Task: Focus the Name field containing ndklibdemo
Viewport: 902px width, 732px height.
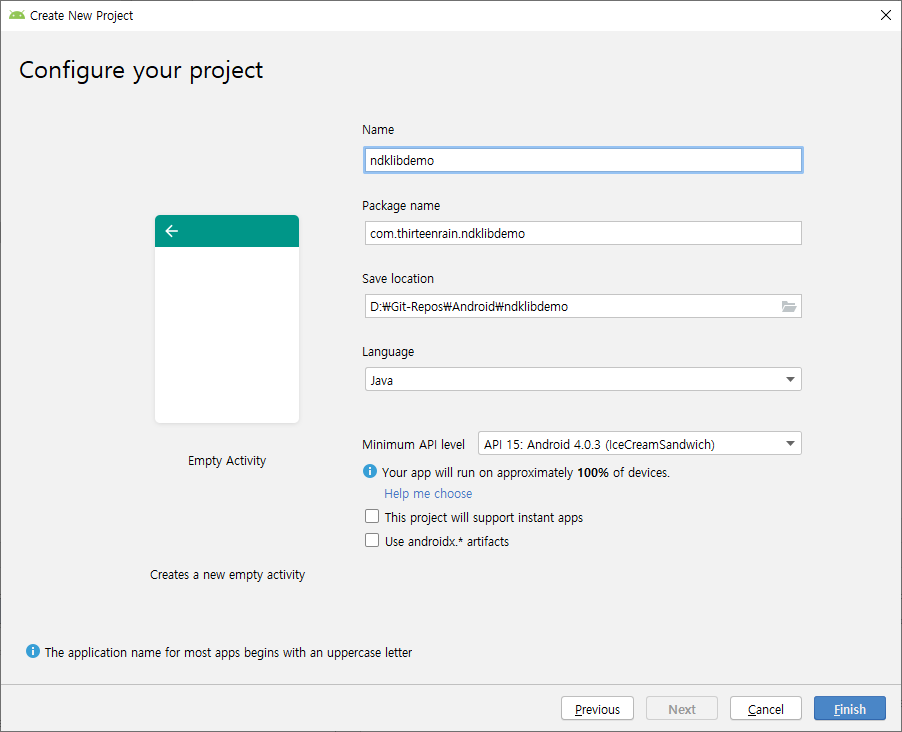Action: pos(583,160)
